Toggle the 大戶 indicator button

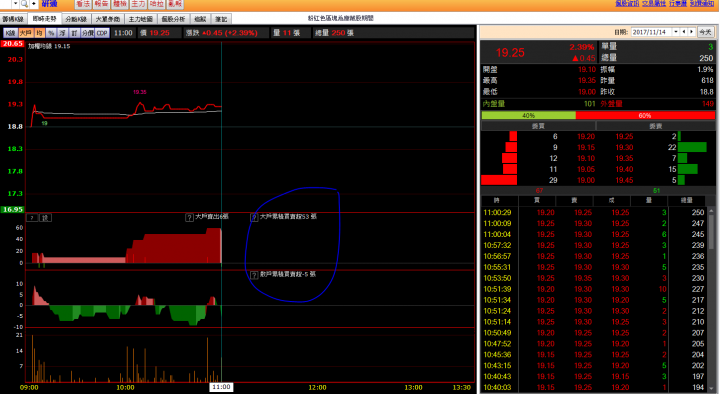click(26, 33)
